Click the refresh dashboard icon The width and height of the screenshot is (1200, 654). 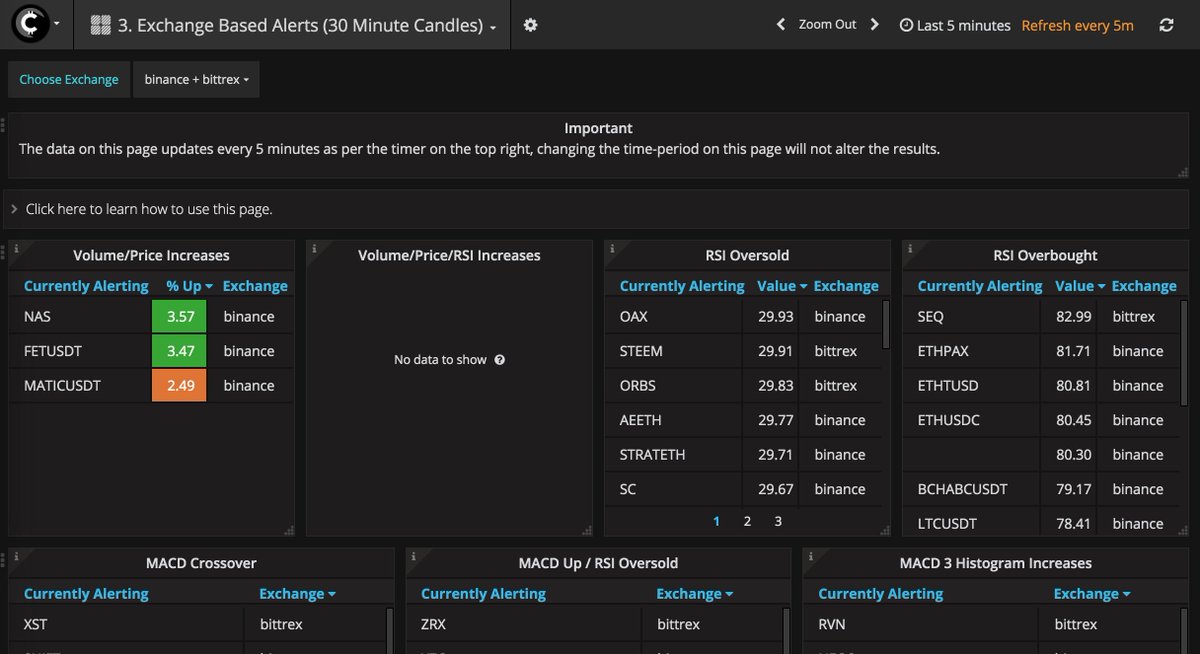click(x=1166, y=26)
